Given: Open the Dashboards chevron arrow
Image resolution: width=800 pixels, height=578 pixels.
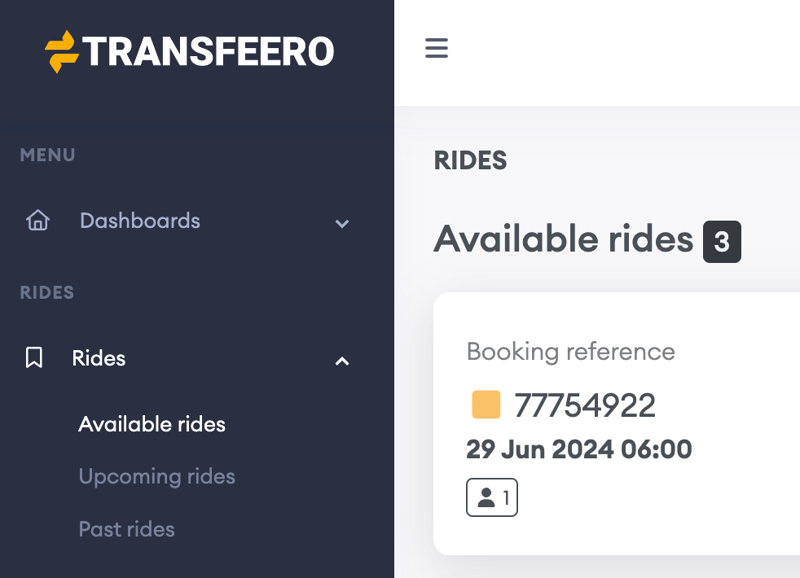Looking at the screenshot, I should [x=342, y=223].
